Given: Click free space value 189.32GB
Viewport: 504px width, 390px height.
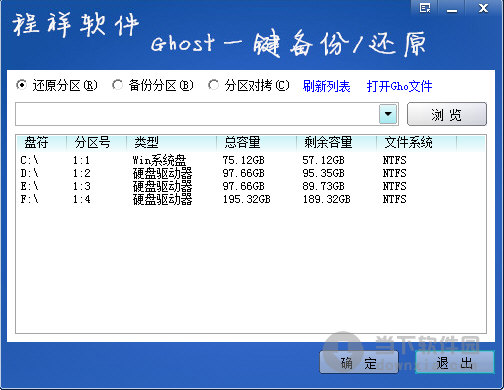Looking at the screenshot, I should (x=326, y=199).
